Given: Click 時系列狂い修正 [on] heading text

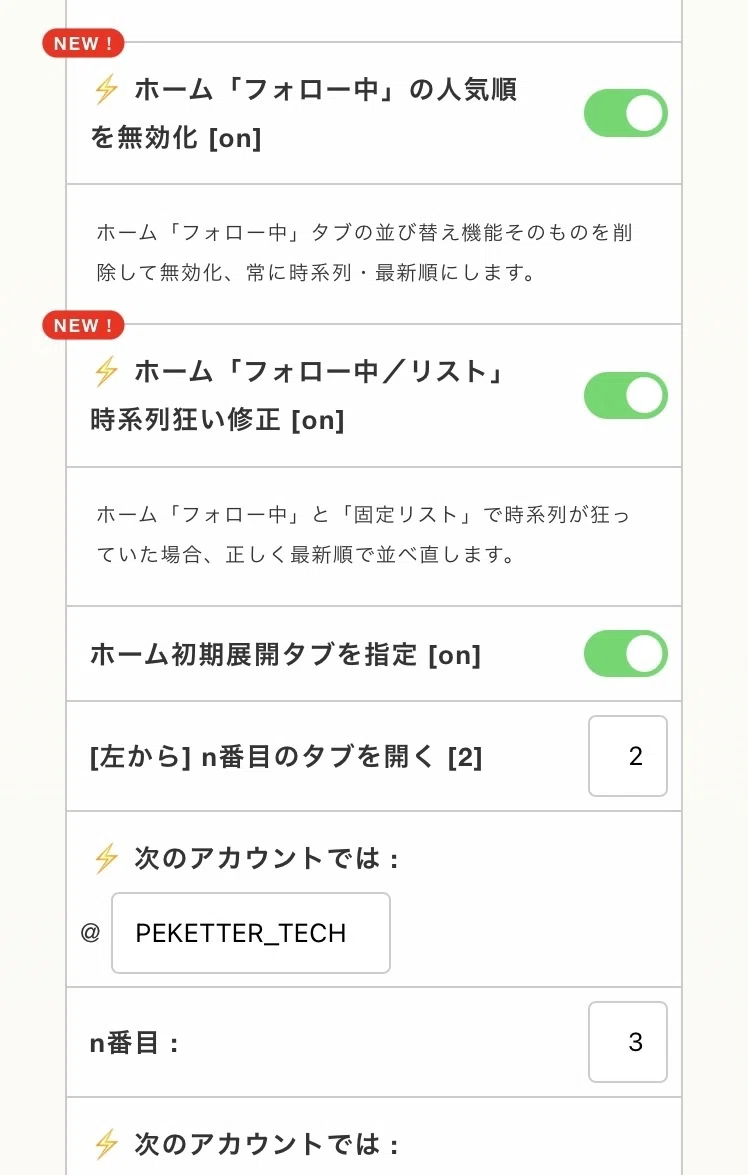Looking at the screenshot, I should [x=217, y=420].
